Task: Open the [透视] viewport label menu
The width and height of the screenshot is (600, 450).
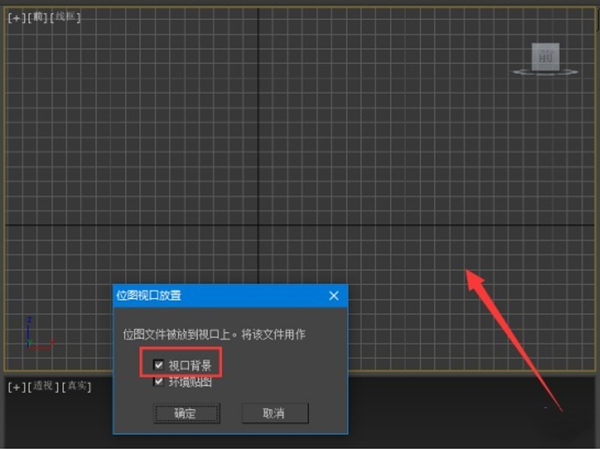Action: [x=44, y=386]
